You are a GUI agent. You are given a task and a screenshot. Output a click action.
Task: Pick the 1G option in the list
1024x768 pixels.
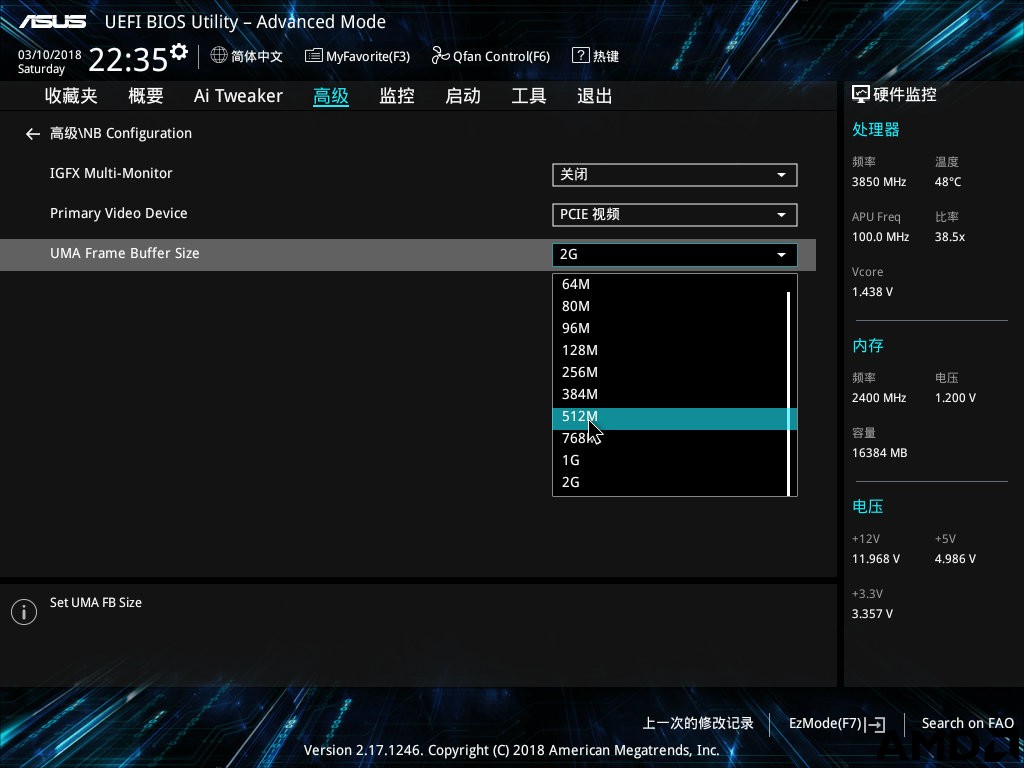tap(670, 460)
